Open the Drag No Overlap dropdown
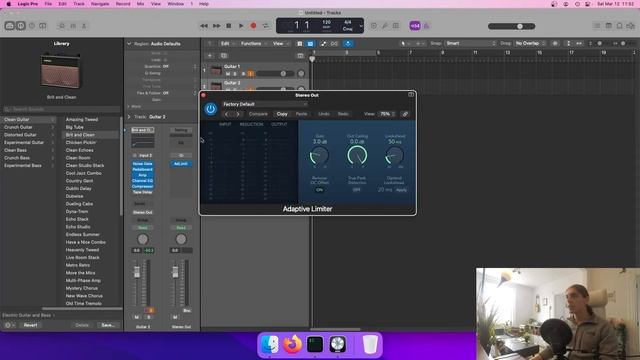 530,43
